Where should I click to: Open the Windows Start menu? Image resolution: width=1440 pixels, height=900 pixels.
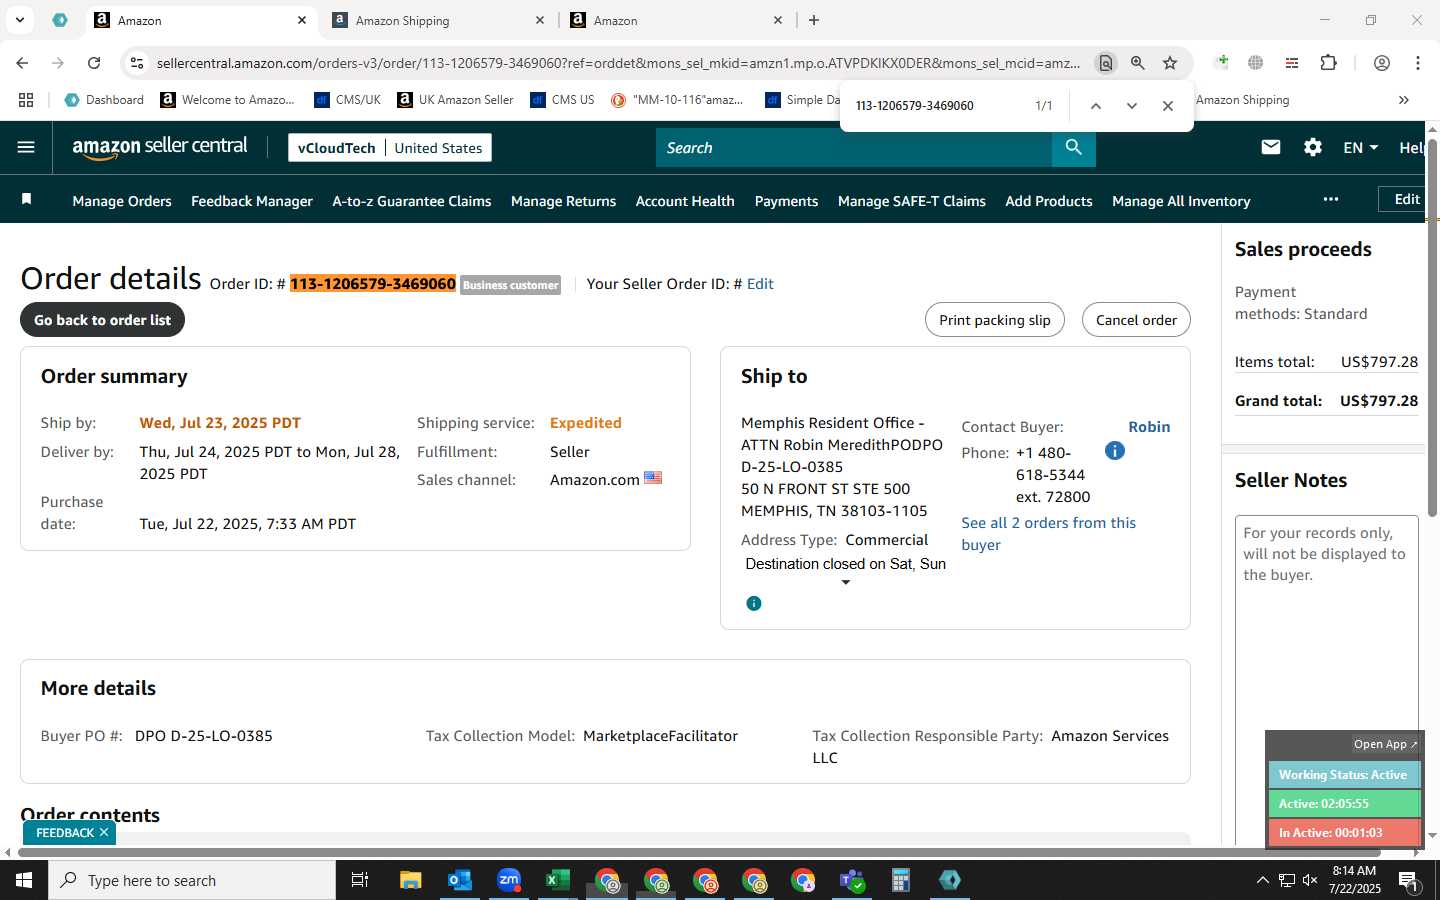(24, 880)
